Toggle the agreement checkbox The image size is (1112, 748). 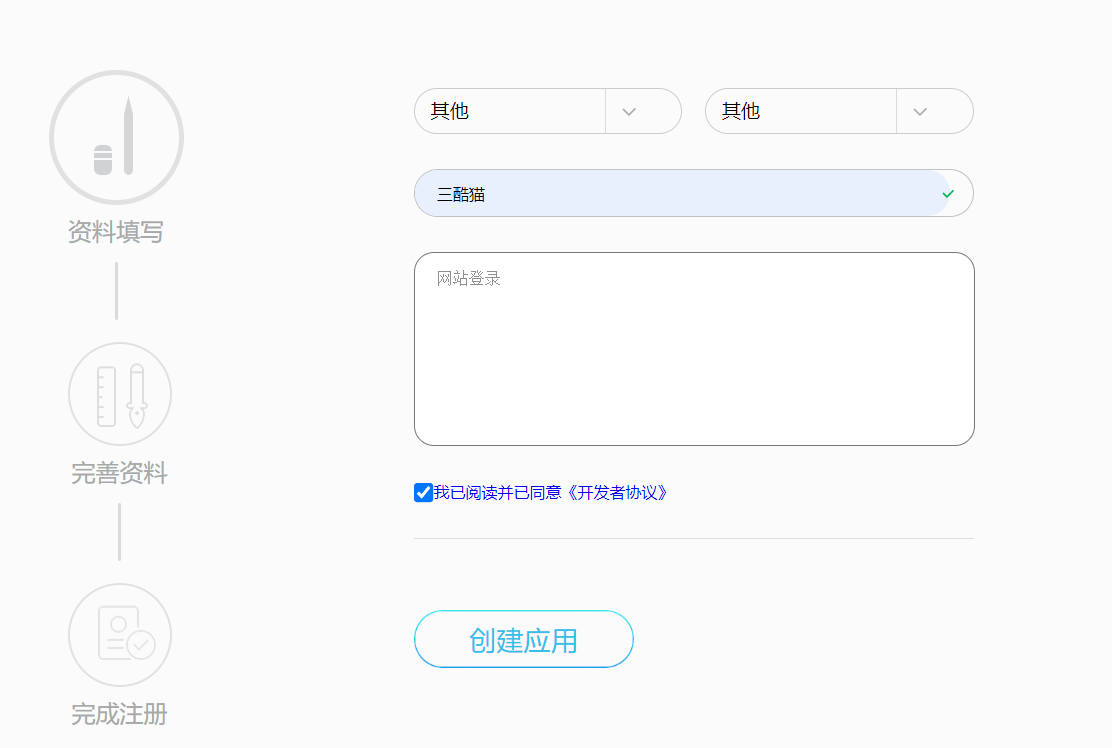tap(423, 492)
